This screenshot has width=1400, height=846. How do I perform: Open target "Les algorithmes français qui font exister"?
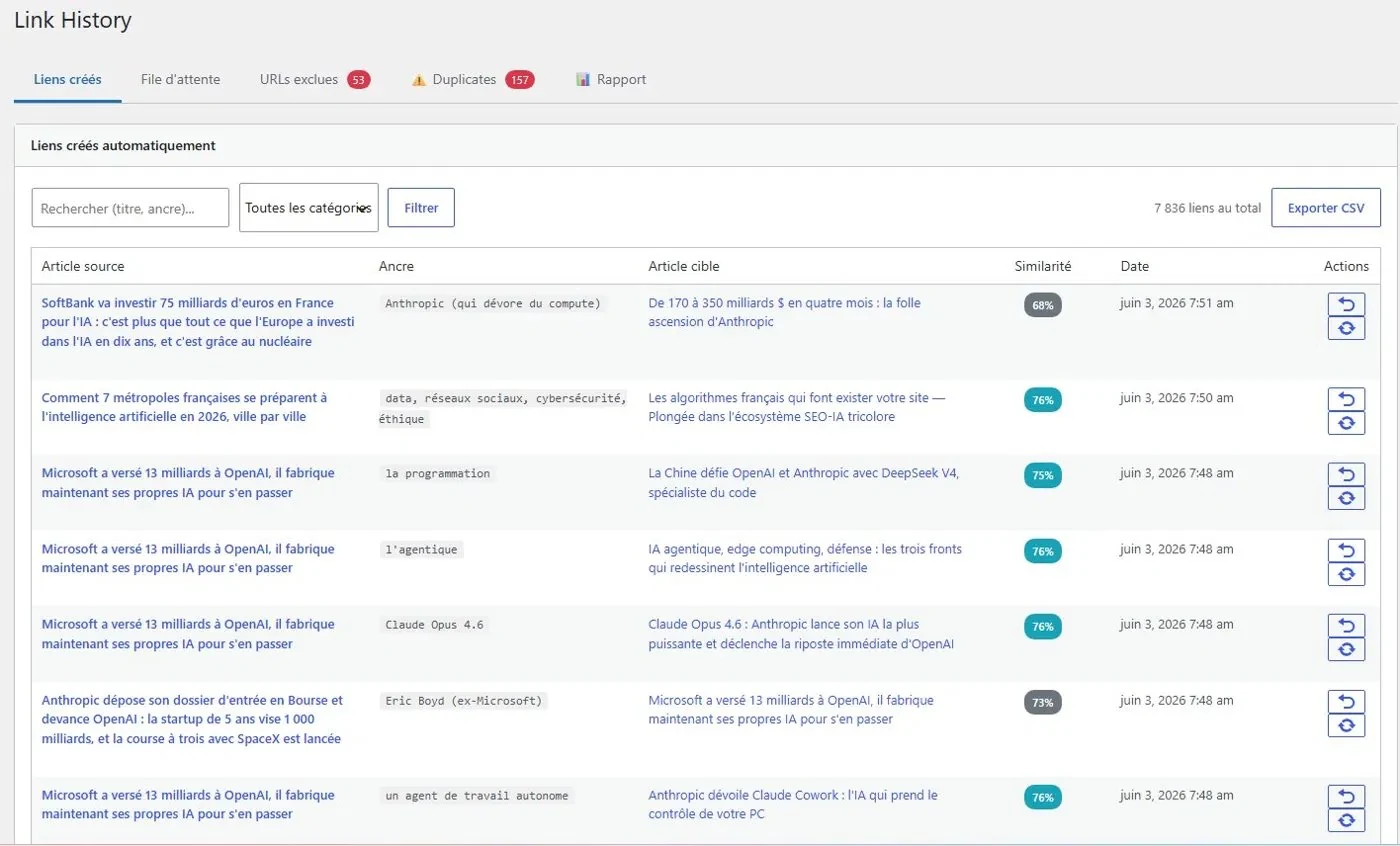pyautogui.click(x=797, y=407)
